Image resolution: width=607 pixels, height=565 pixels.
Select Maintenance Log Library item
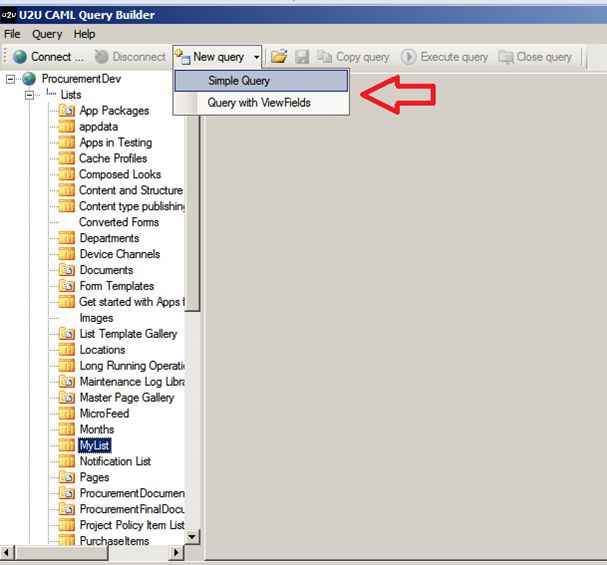pos(132,382)
